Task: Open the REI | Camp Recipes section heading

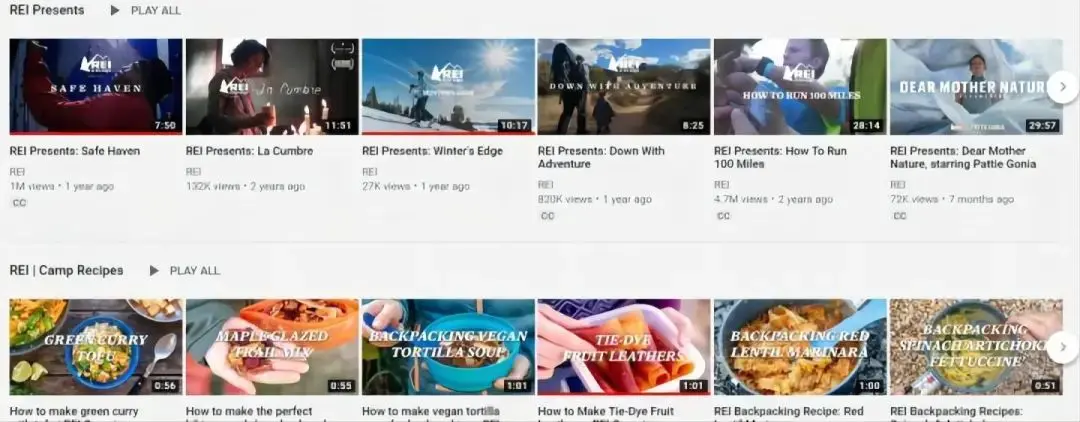Action: coord(66,270)
